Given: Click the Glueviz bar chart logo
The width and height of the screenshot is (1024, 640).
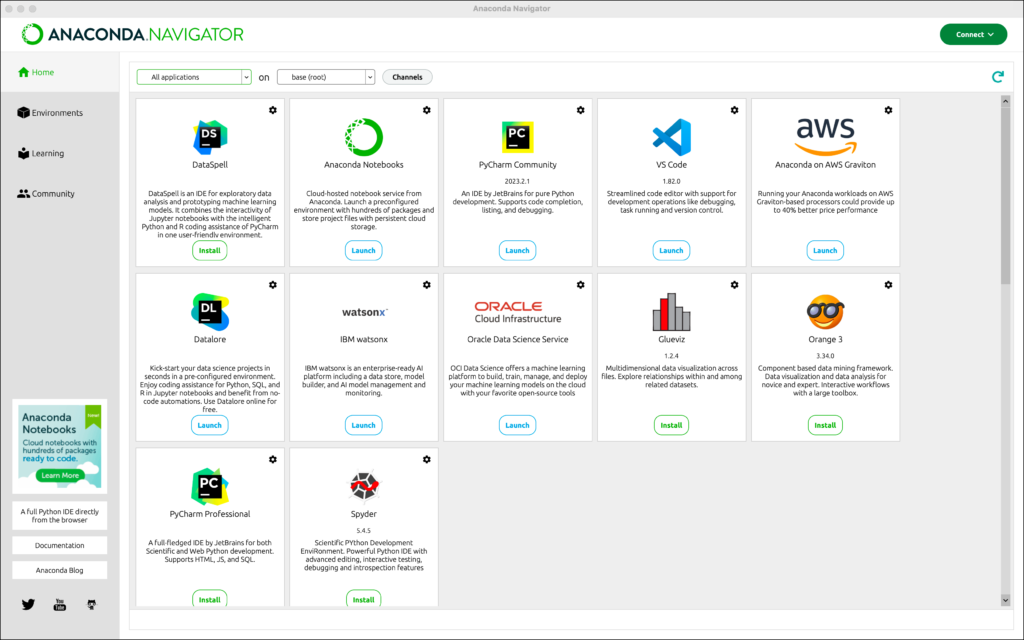Looking at the screenshot, I should click(x=671, y=312).
